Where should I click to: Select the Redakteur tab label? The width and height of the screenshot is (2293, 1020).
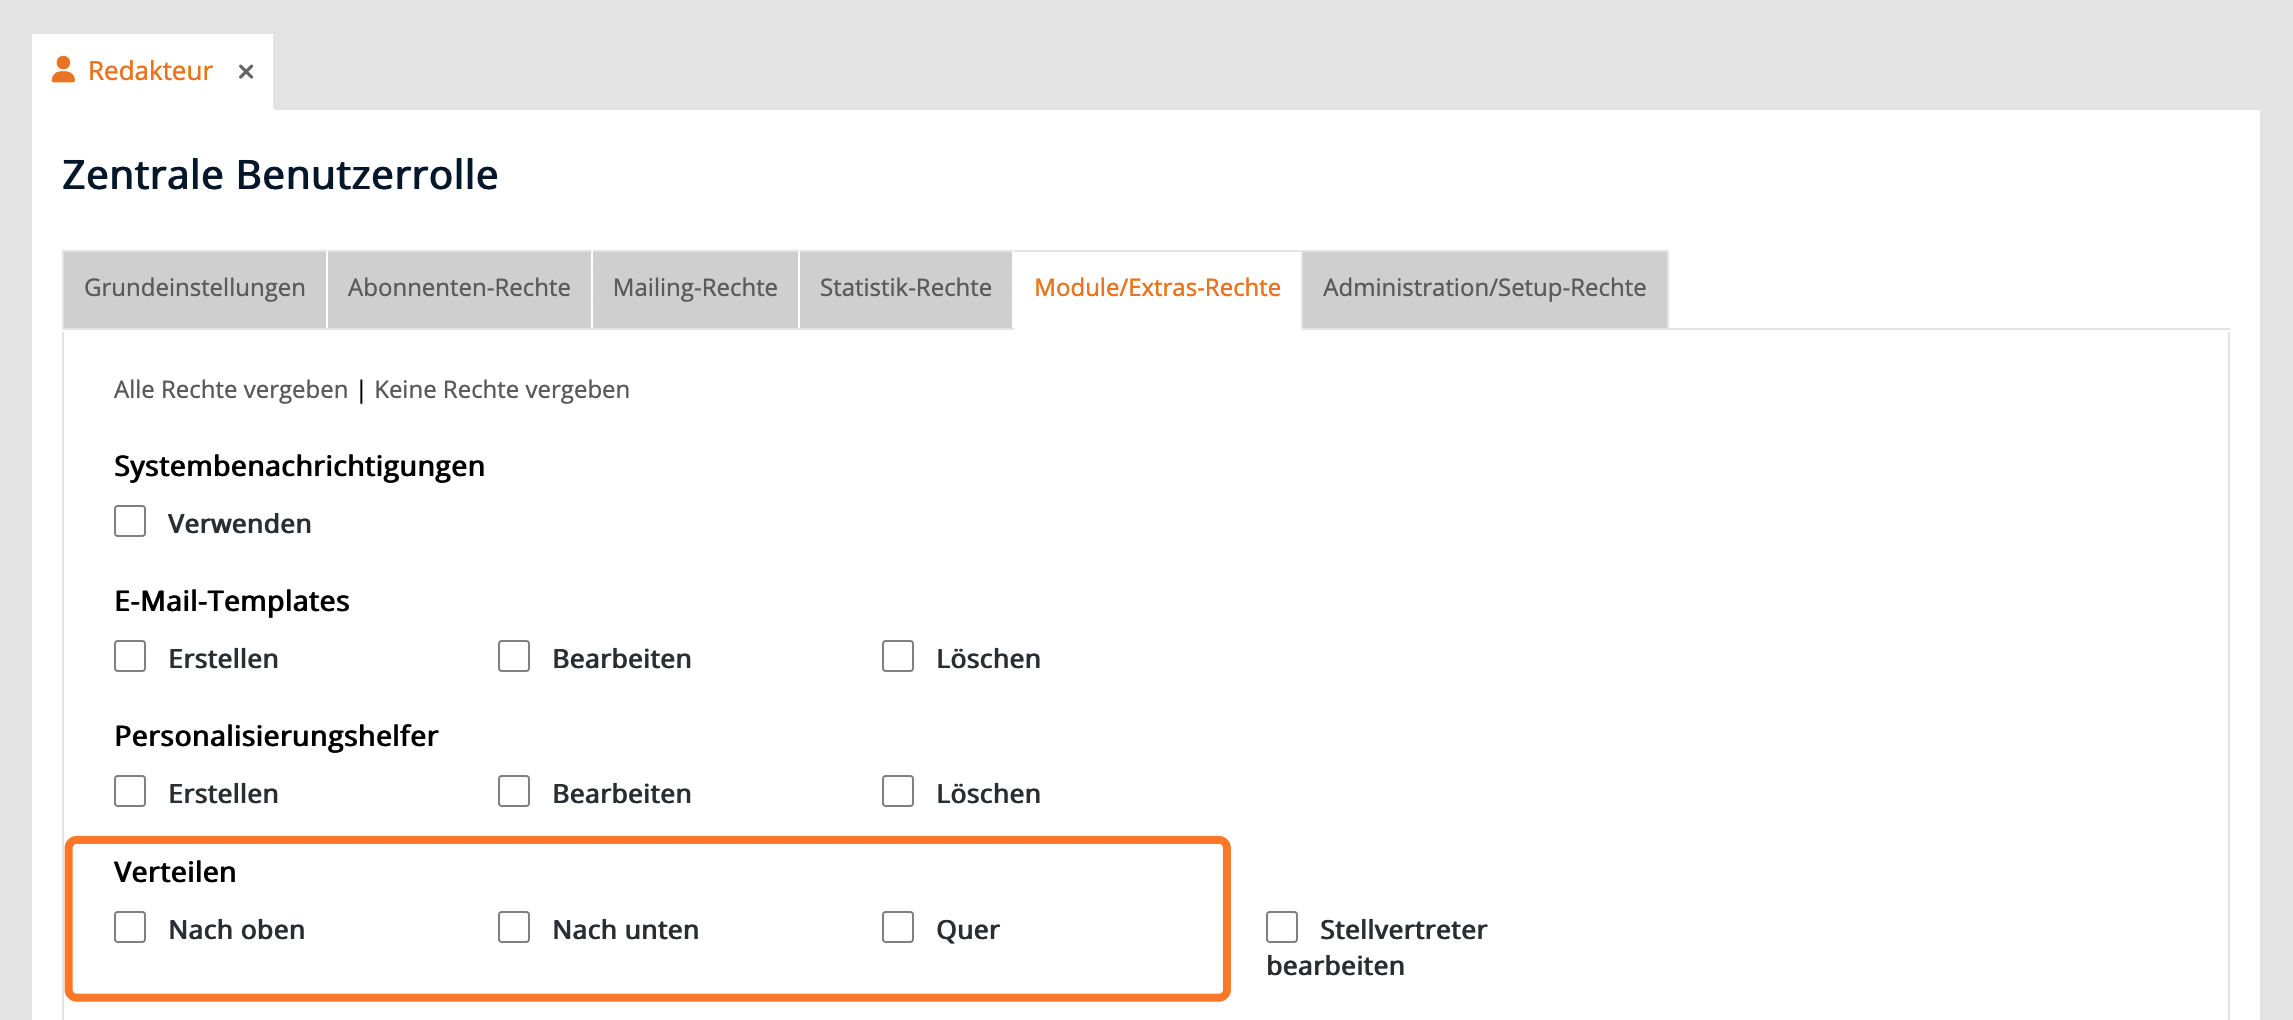(150, 71)
